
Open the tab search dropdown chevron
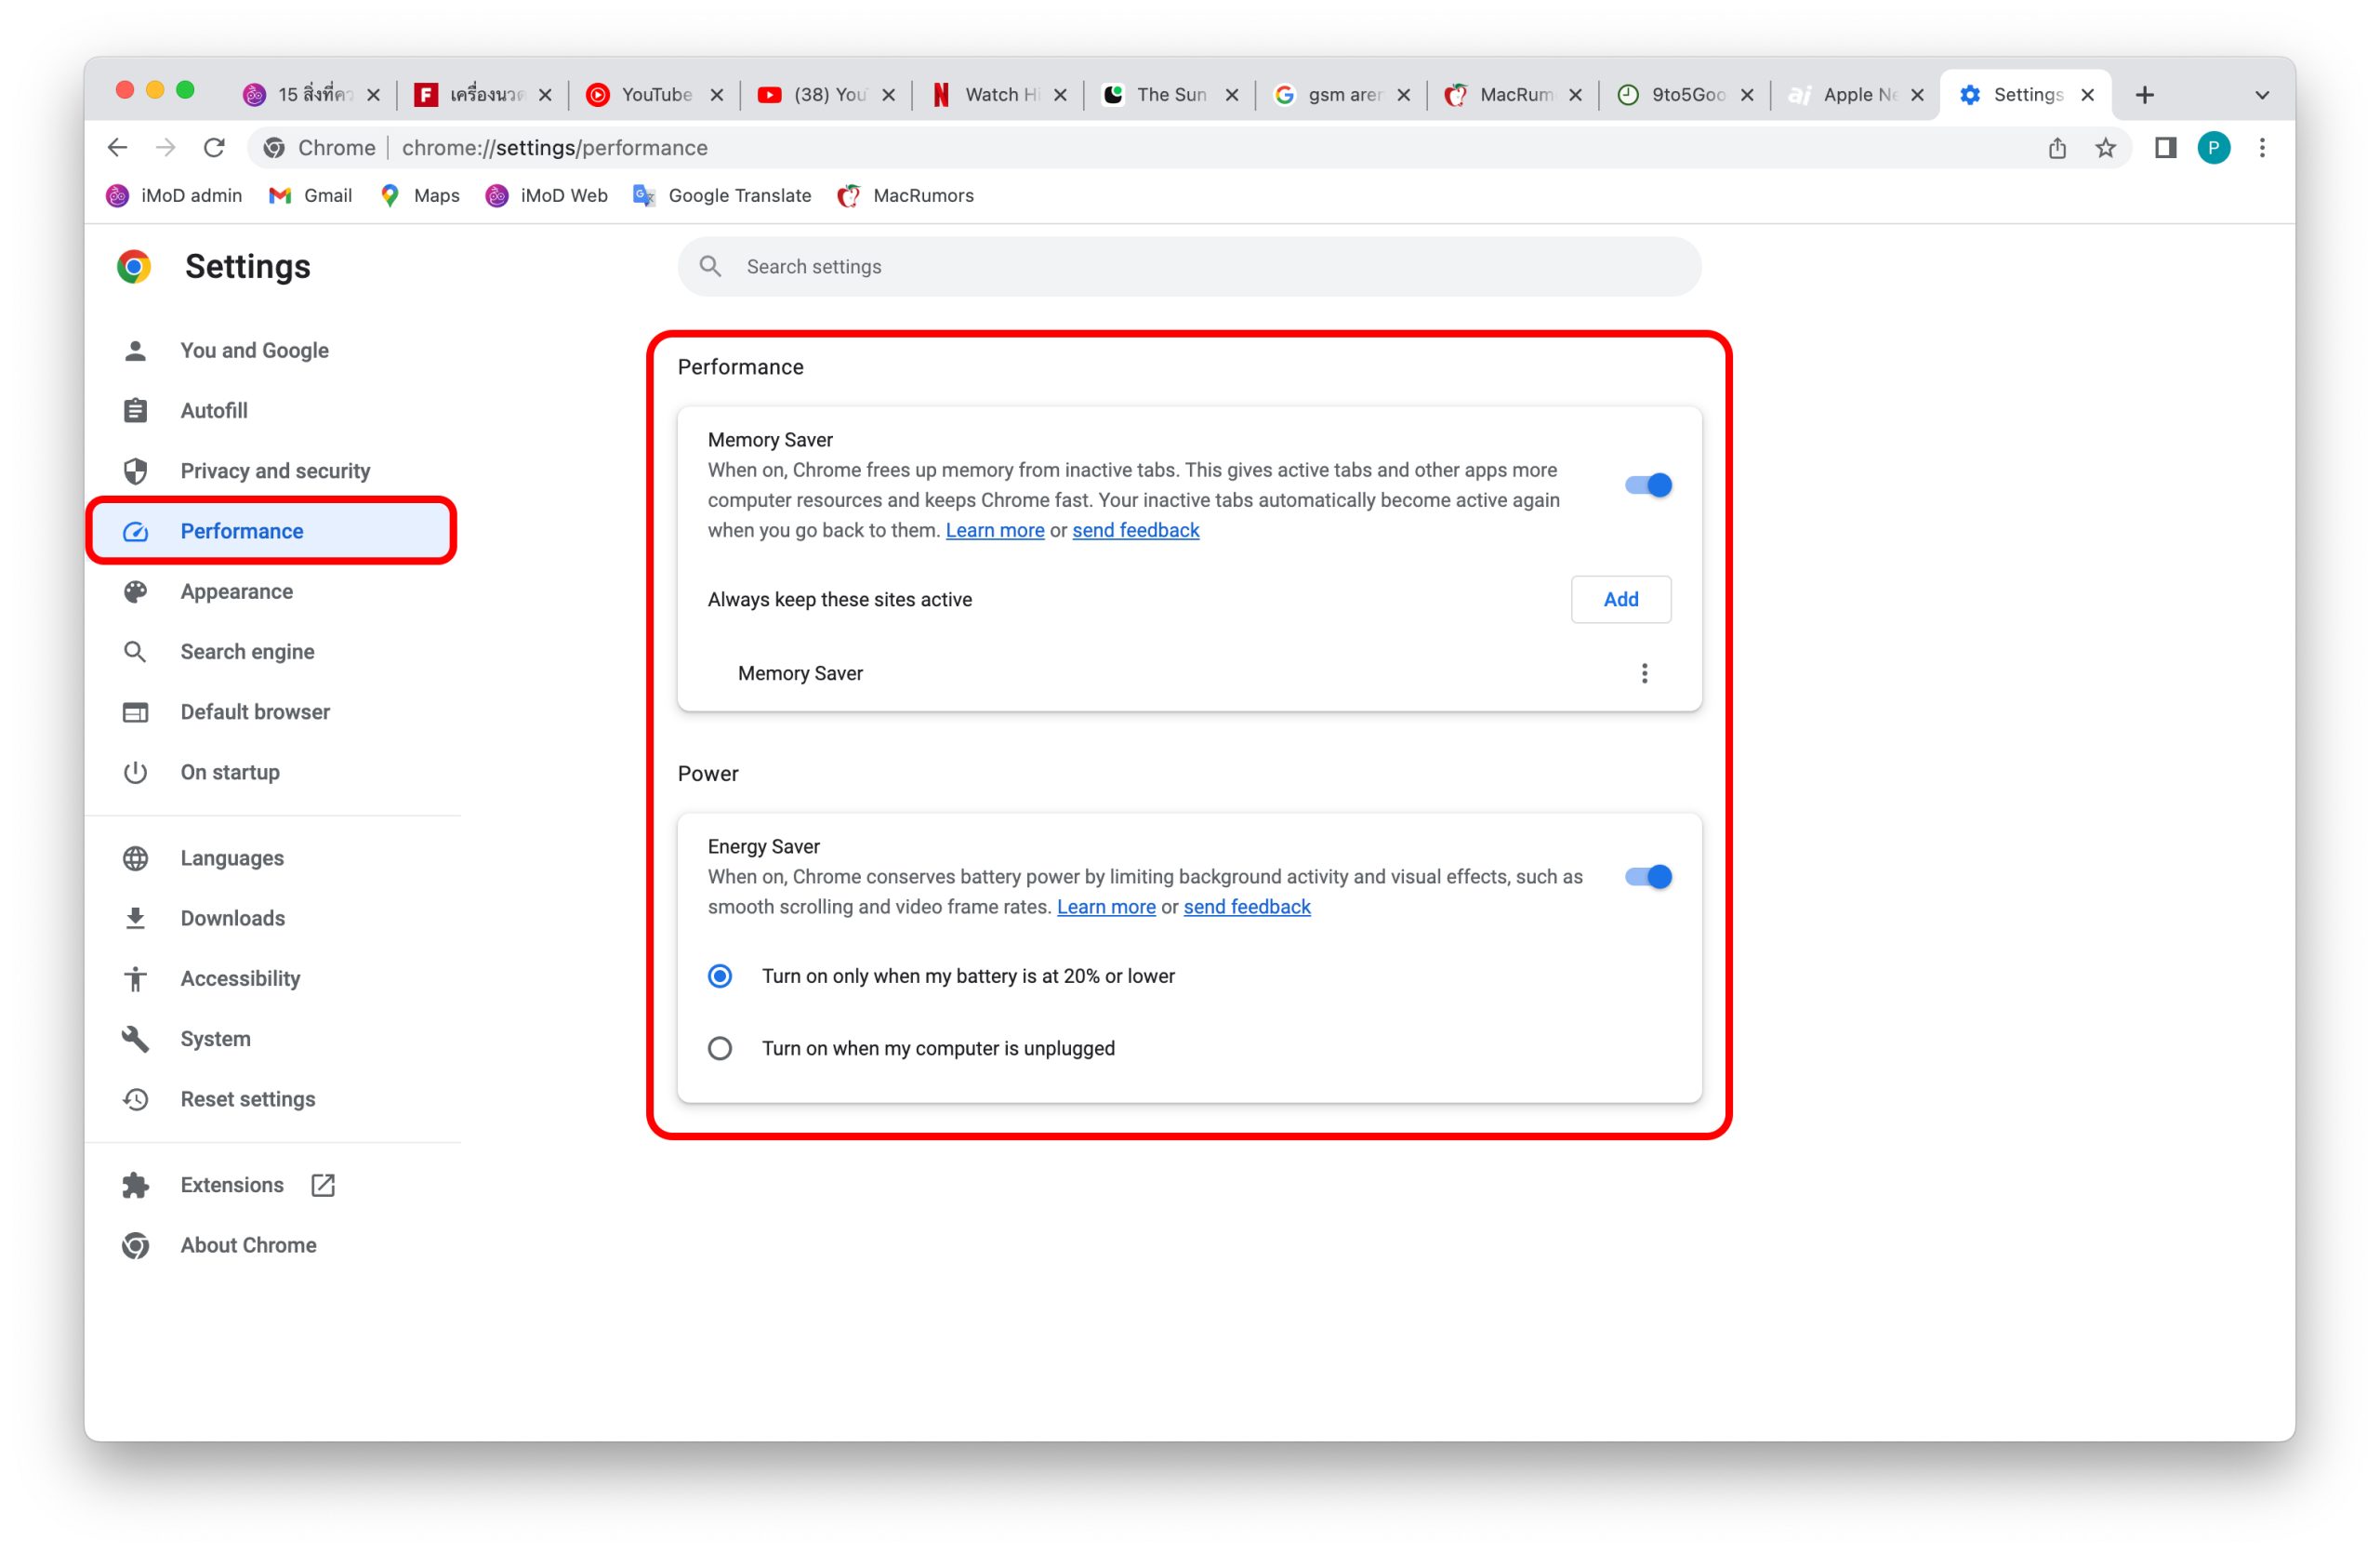pyautogui.click(x=2262, y=95)
